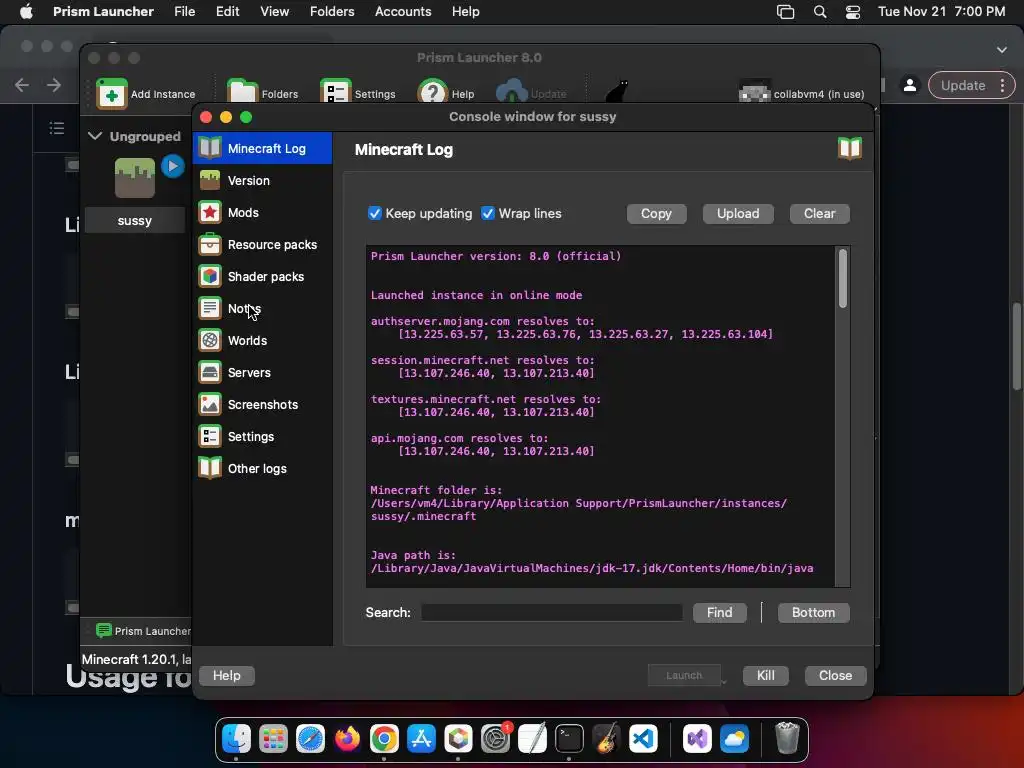The width and height of the screenshot is (1024, 768).
Task: Click the console Help button
Action: click(x=227, y=675)
